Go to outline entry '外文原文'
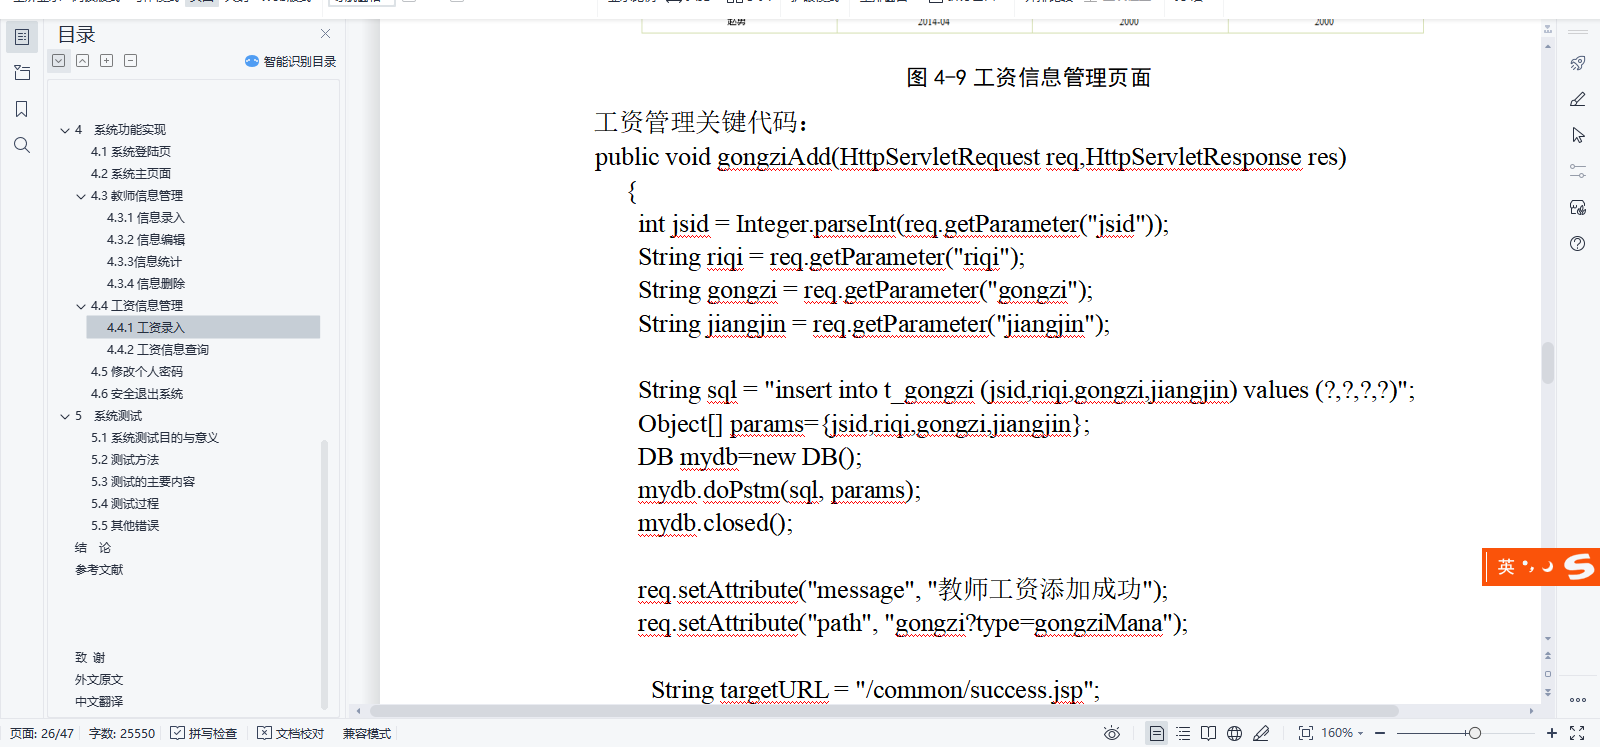Viewport: 1600px width, 747px height. [x=99, y=680]
